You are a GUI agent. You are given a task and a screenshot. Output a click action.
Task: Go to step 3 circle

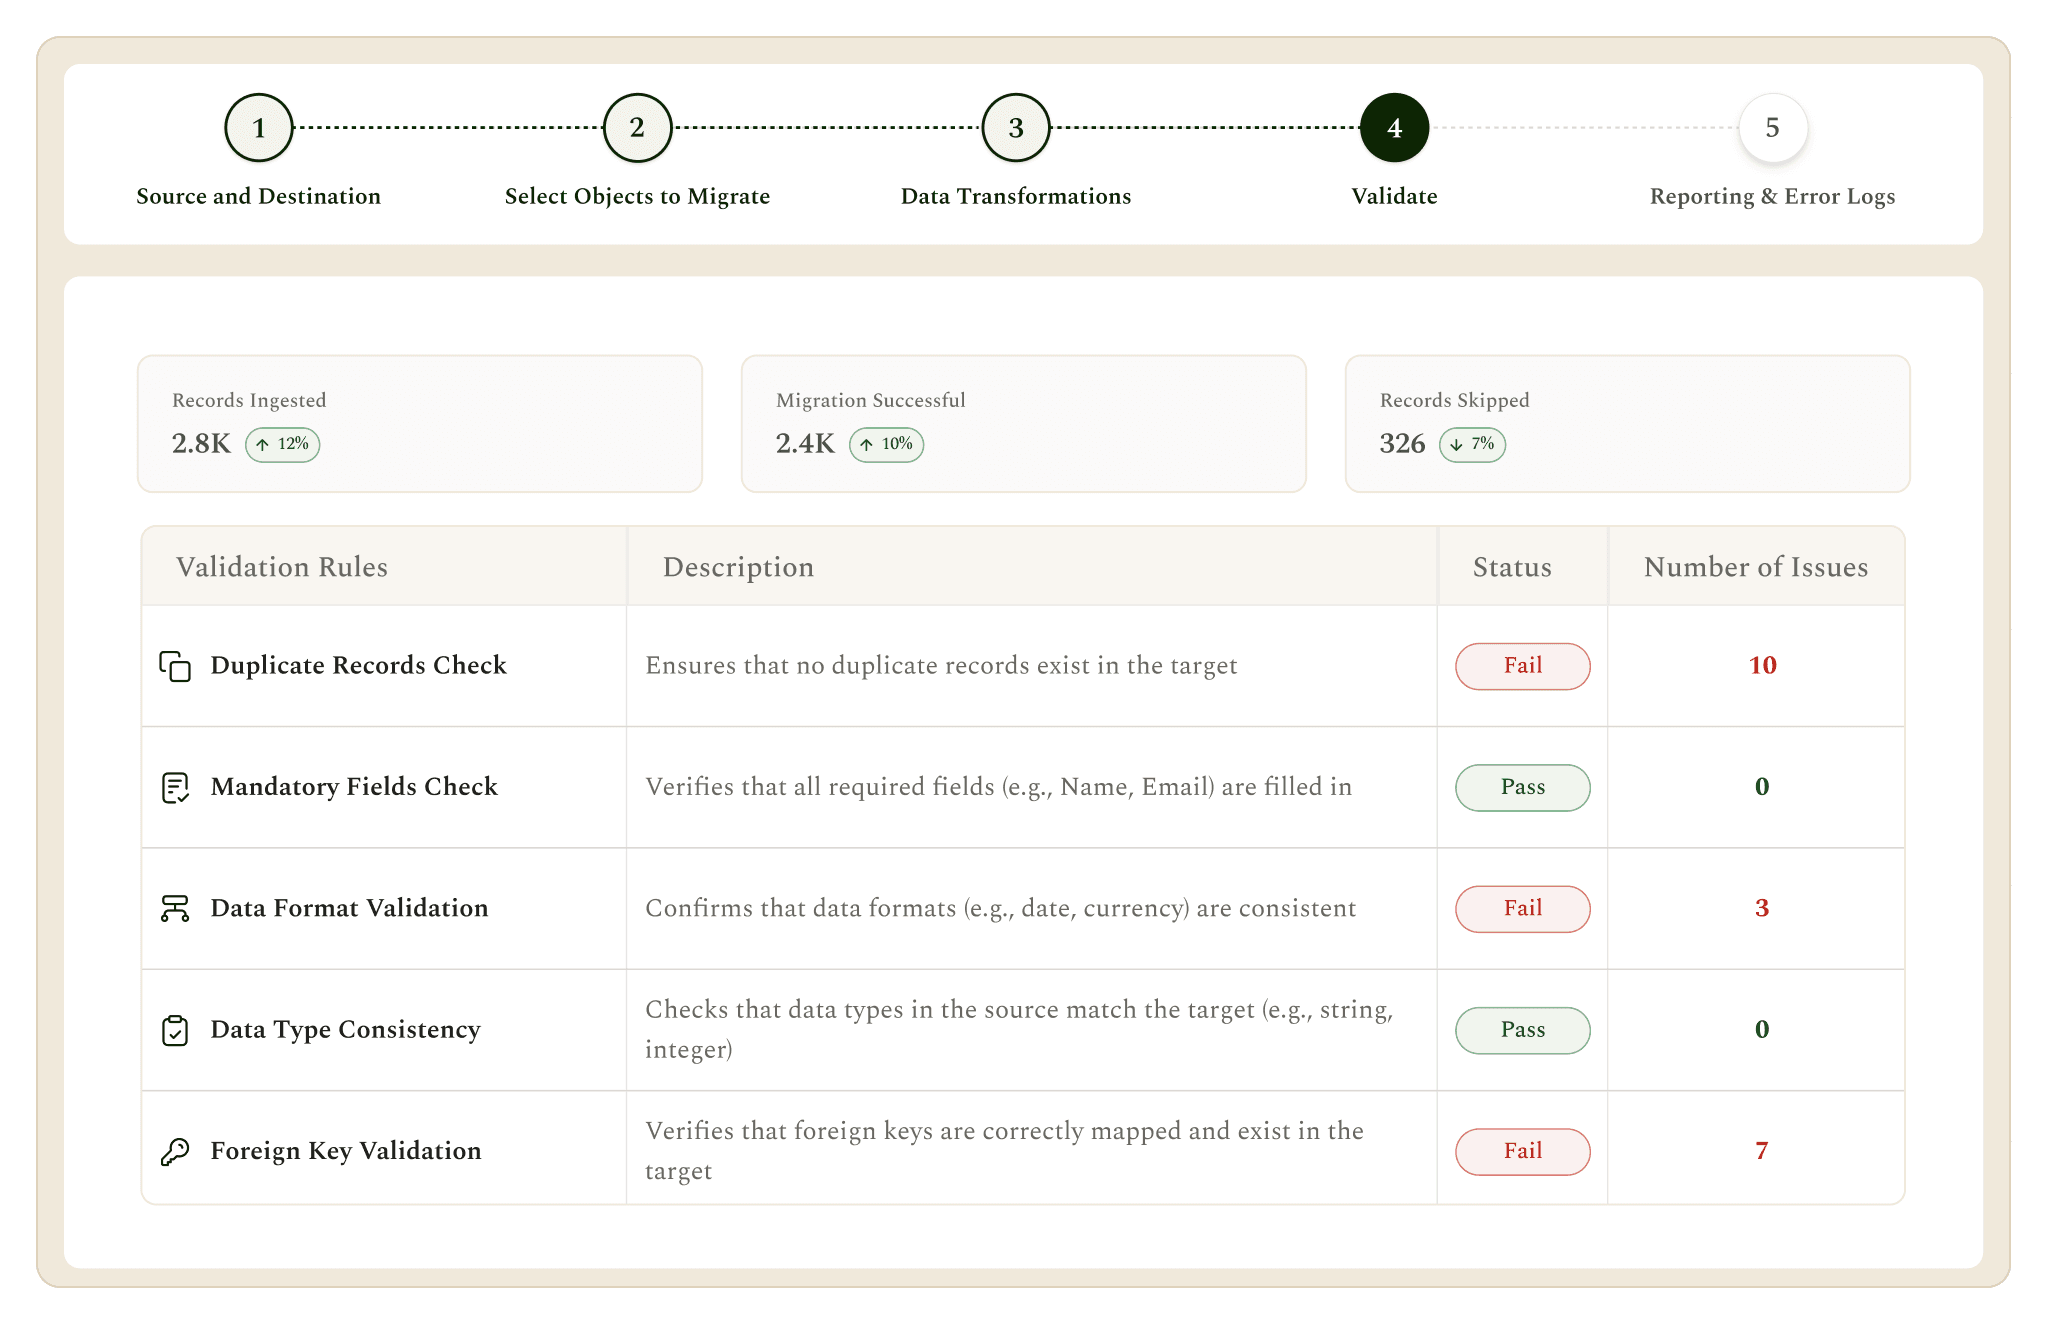click(x=1016, y=128)
